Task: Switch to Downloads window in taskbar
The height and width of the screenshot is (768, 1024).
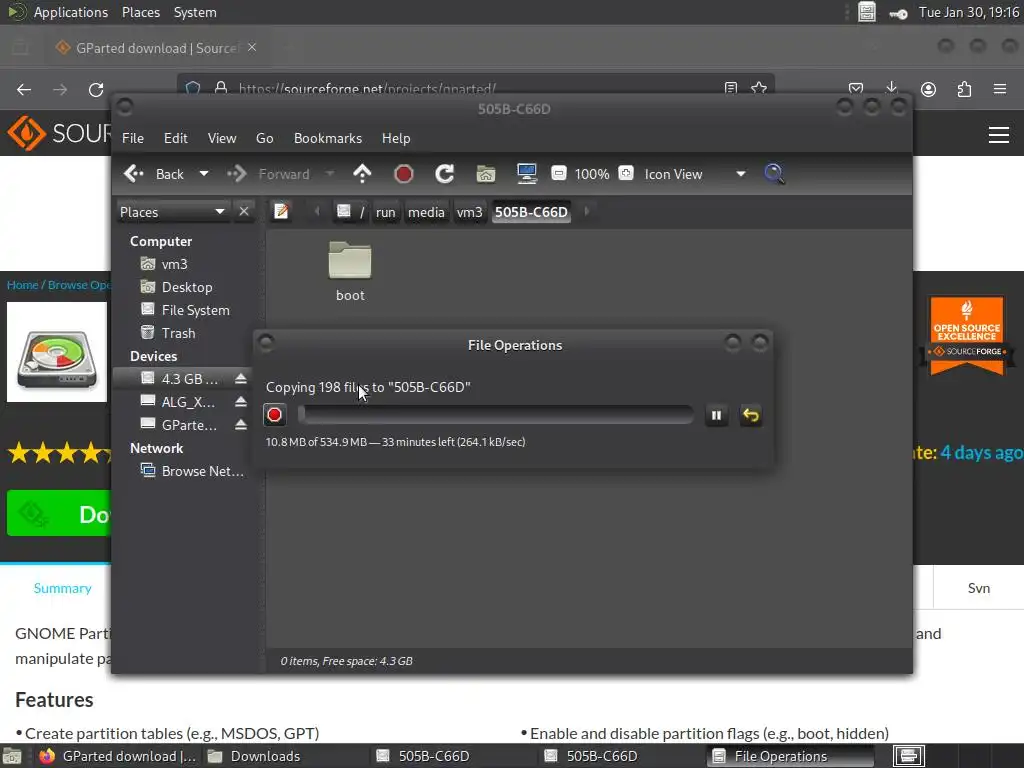Action: [x=255, y=756]
